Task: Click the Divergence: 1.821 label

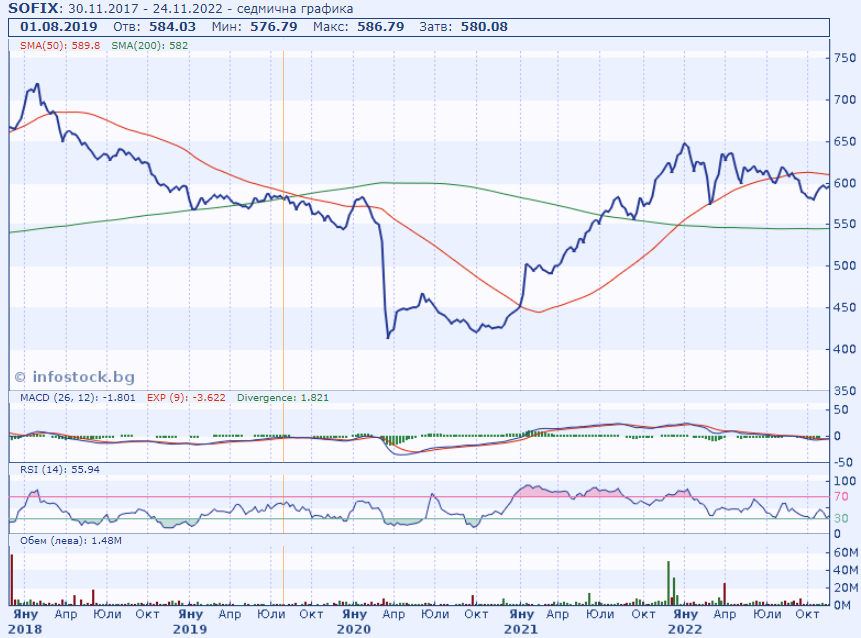Action: pyautogui.click(x=283, y=398)
